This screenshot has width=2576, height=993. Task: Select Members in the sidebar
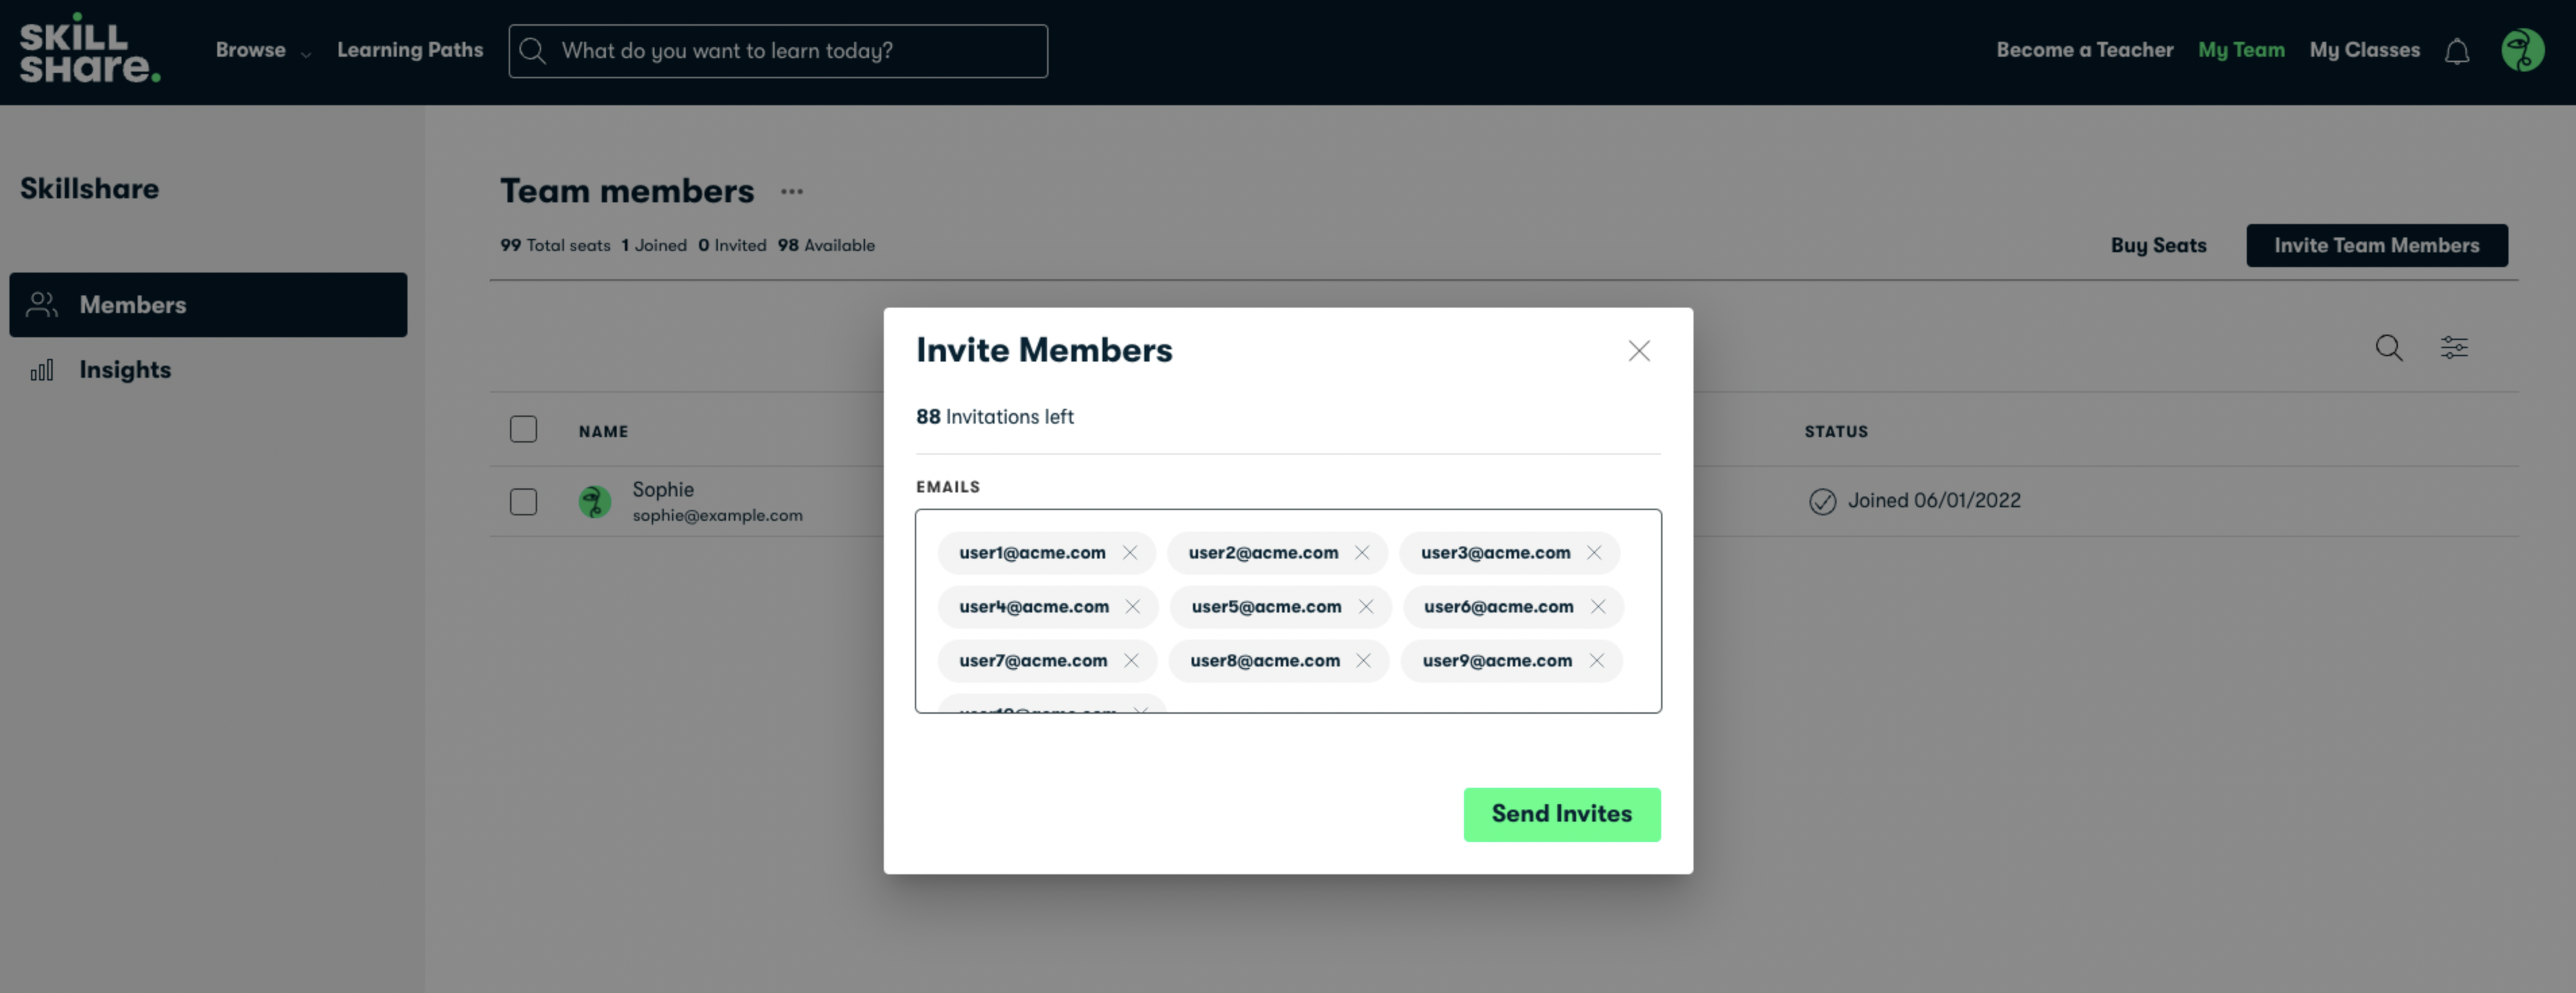pyautogui.click(x=208, y=305)
